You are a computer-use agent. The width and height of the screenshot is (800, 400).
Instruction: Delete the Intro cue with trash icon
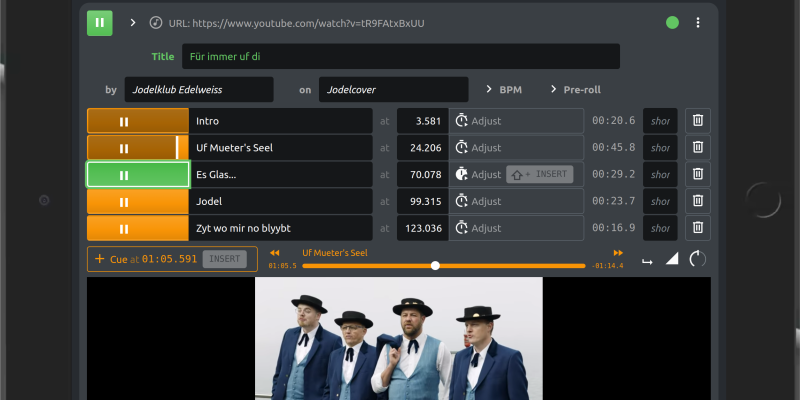point(698,121)
